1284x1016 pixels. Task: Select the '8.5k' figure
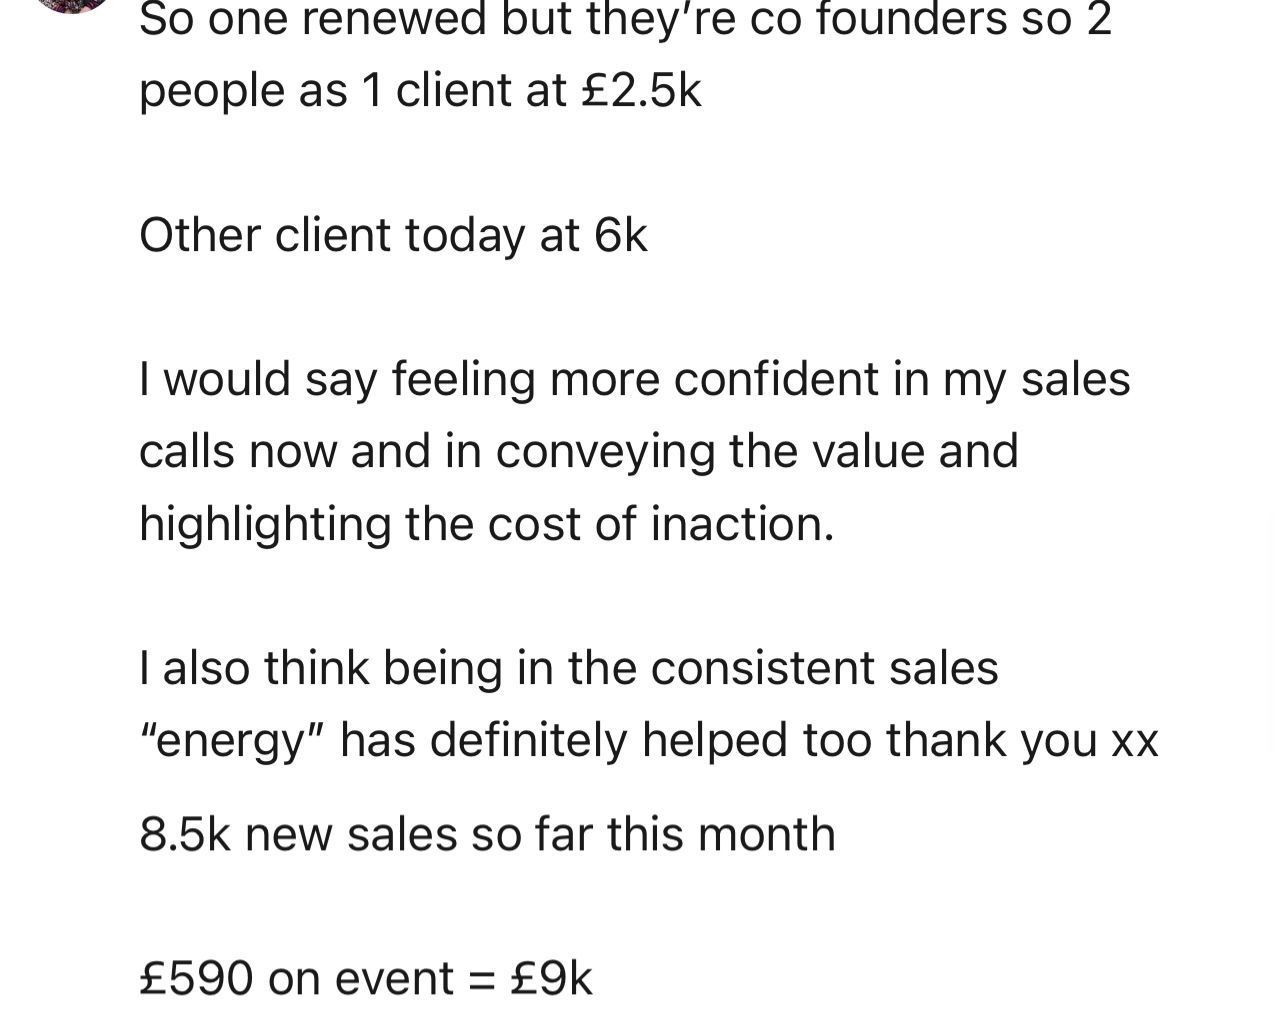coord(185,834)
